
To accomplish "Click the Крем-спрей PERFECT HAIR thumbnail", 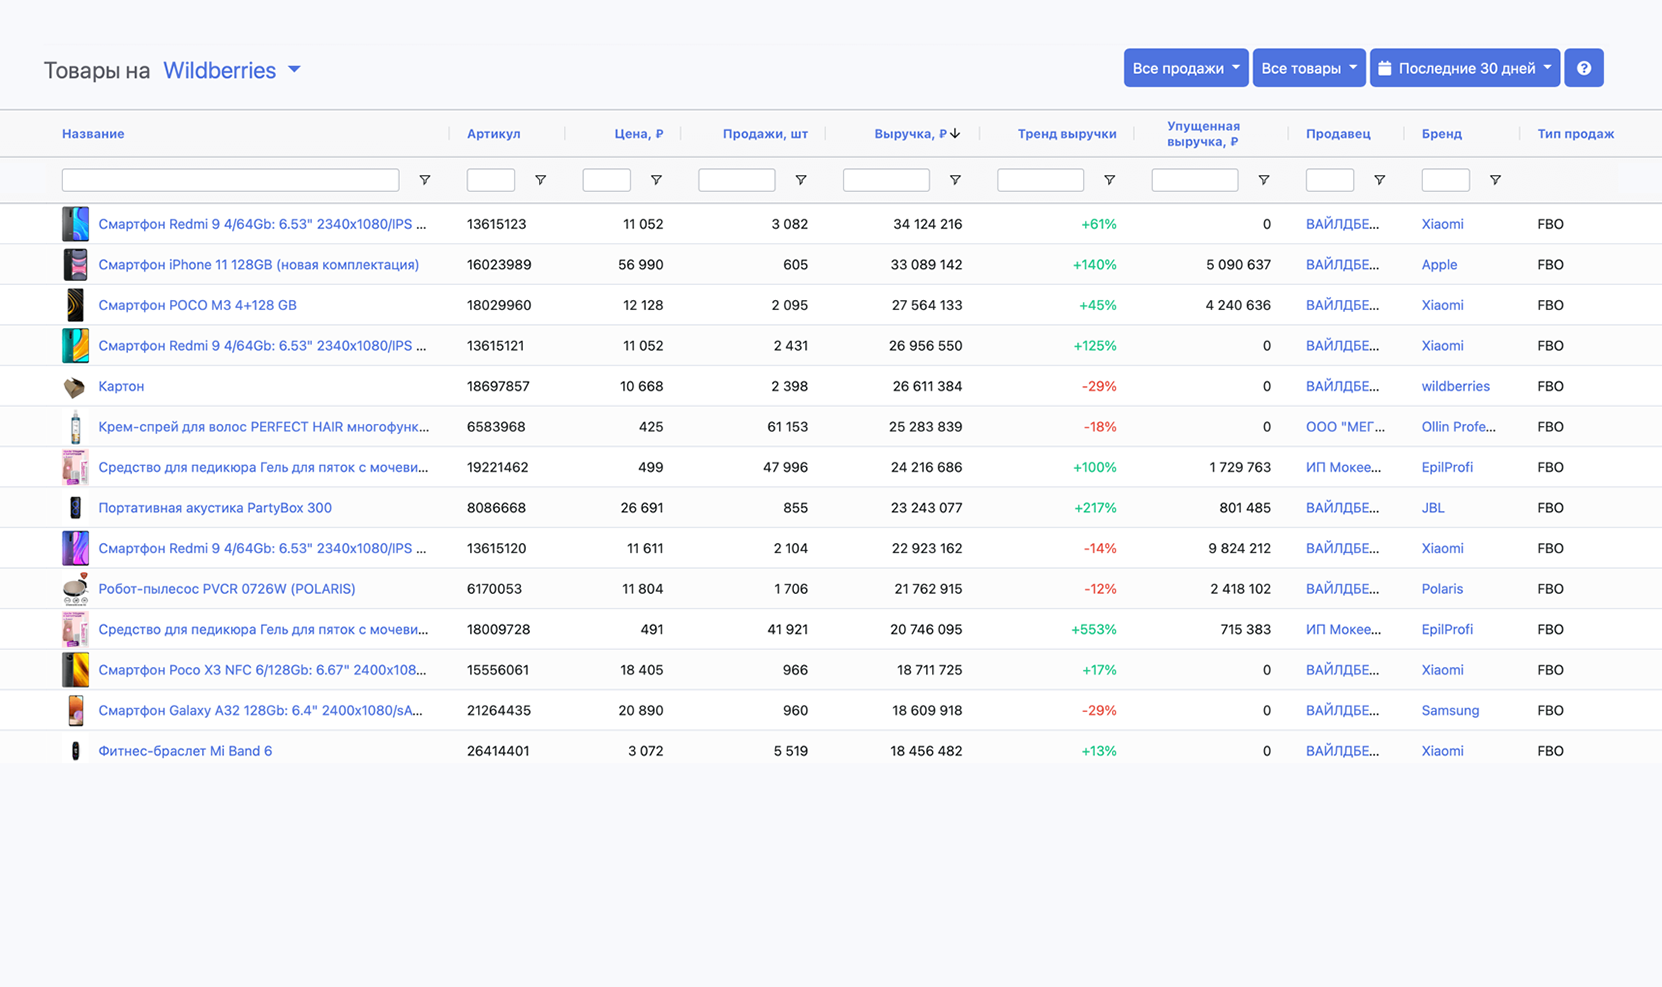I will (x=75, y=427).
